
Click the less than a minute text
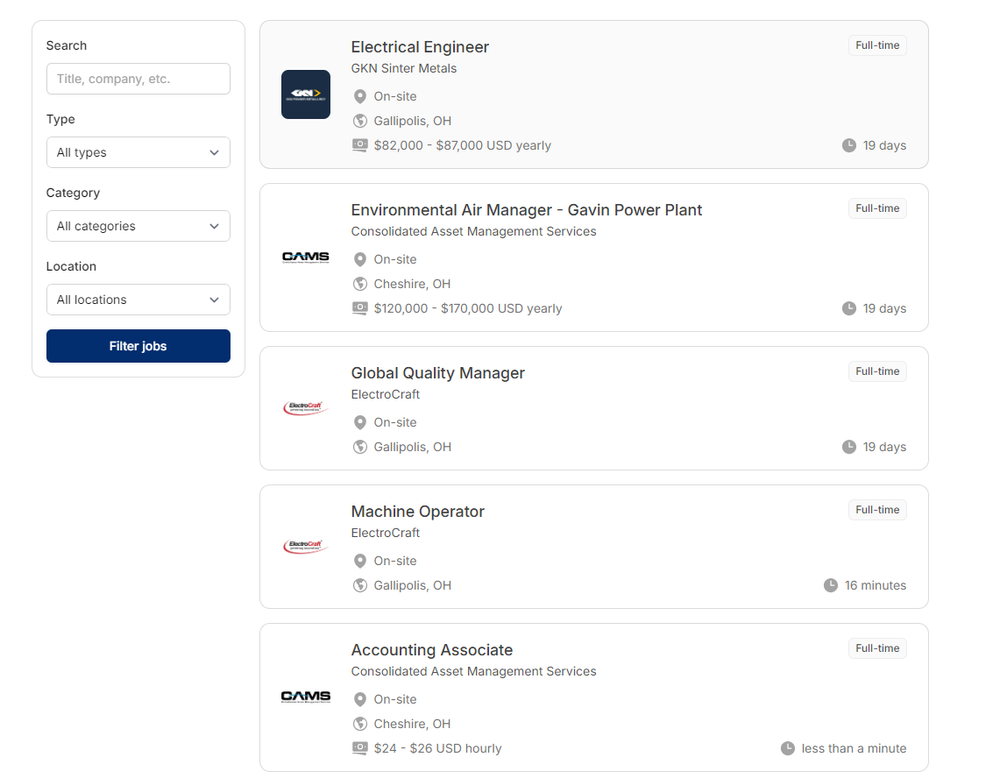click(x=854, y=748)
